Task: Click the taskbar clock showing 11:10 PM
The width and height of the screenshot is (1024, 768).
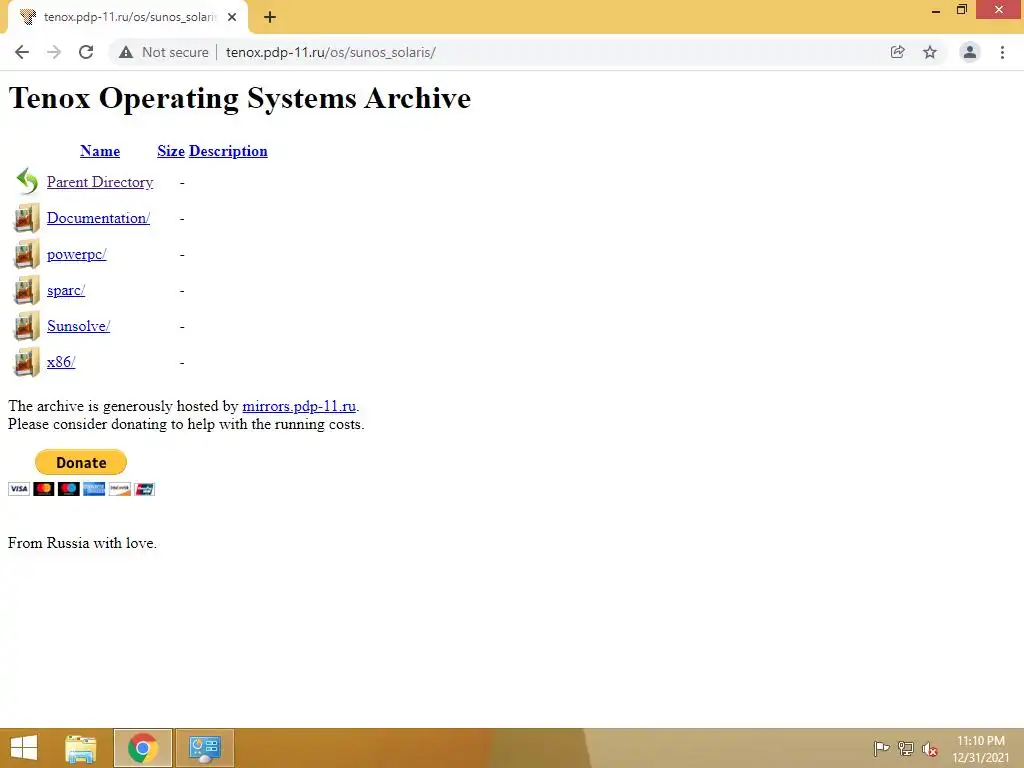Action: [x=981, y=749]
